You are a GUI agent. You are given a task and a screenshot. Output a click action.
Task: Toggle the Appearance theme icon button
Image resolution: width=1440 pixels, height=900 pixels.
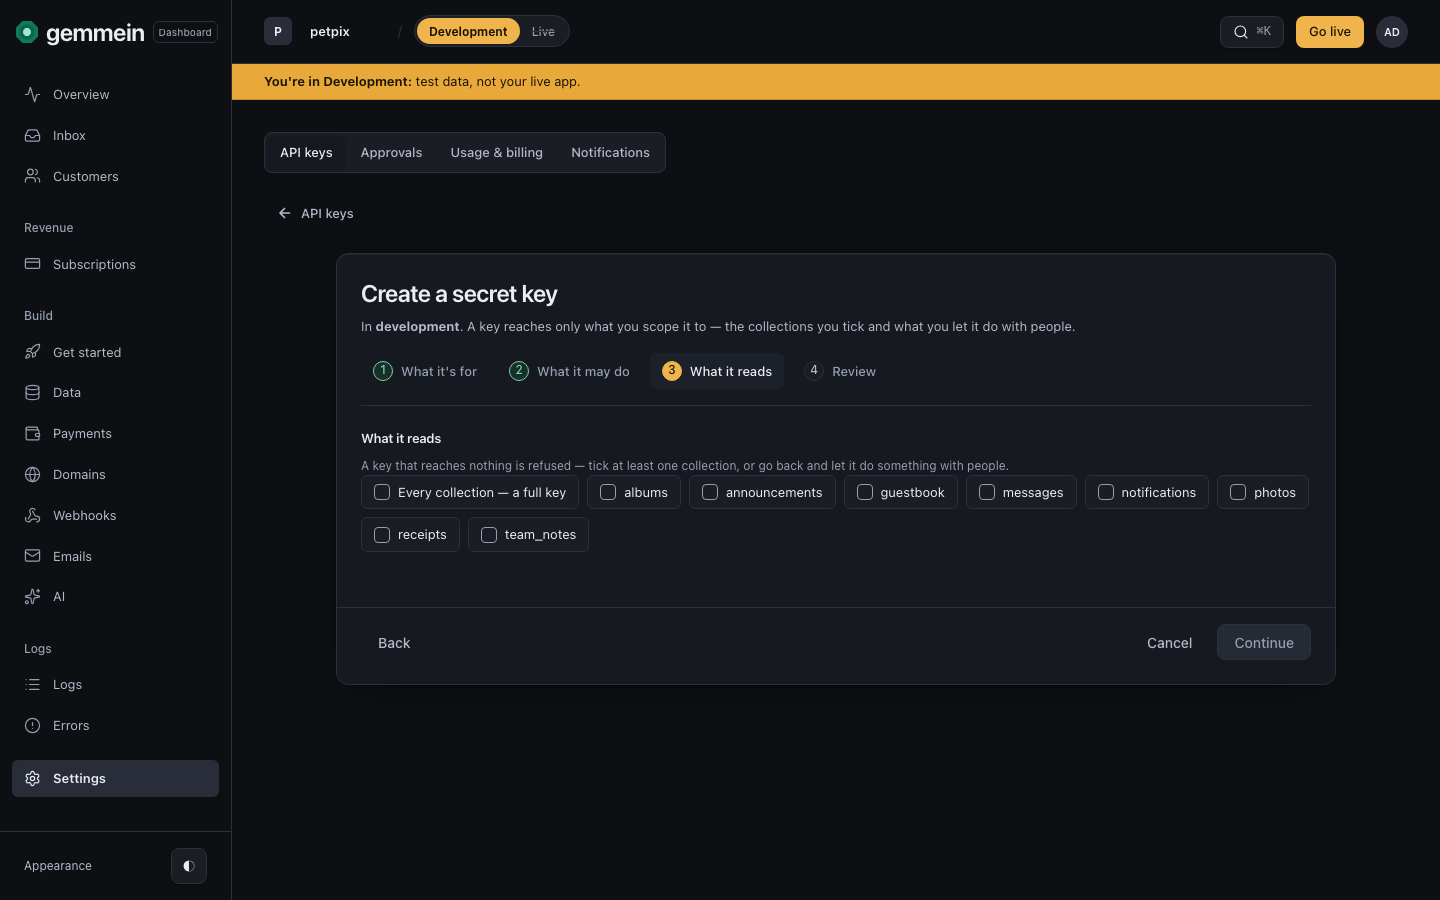pyautogui.click(x=189, y=866)
